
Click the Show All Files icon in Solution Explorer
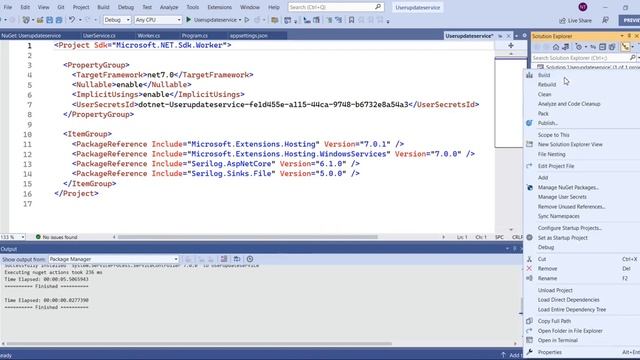pos(612,47)
